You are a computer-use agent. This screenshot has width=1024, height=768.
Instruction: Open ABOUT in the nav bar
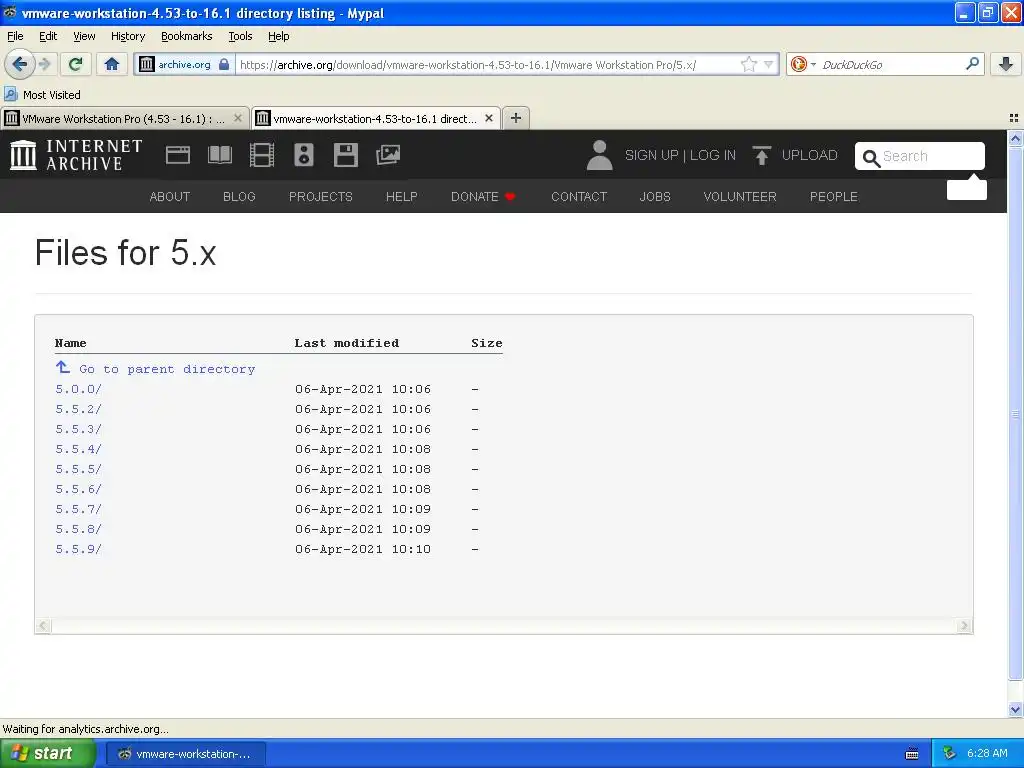[170, 197]
